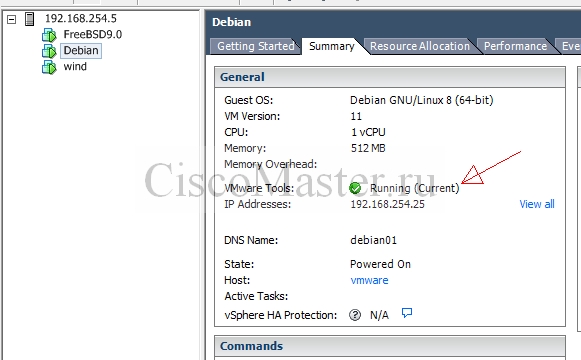Click the DNS name debian01
The height and width of the screenshot is (360, 581).
(x=374, y=240)
